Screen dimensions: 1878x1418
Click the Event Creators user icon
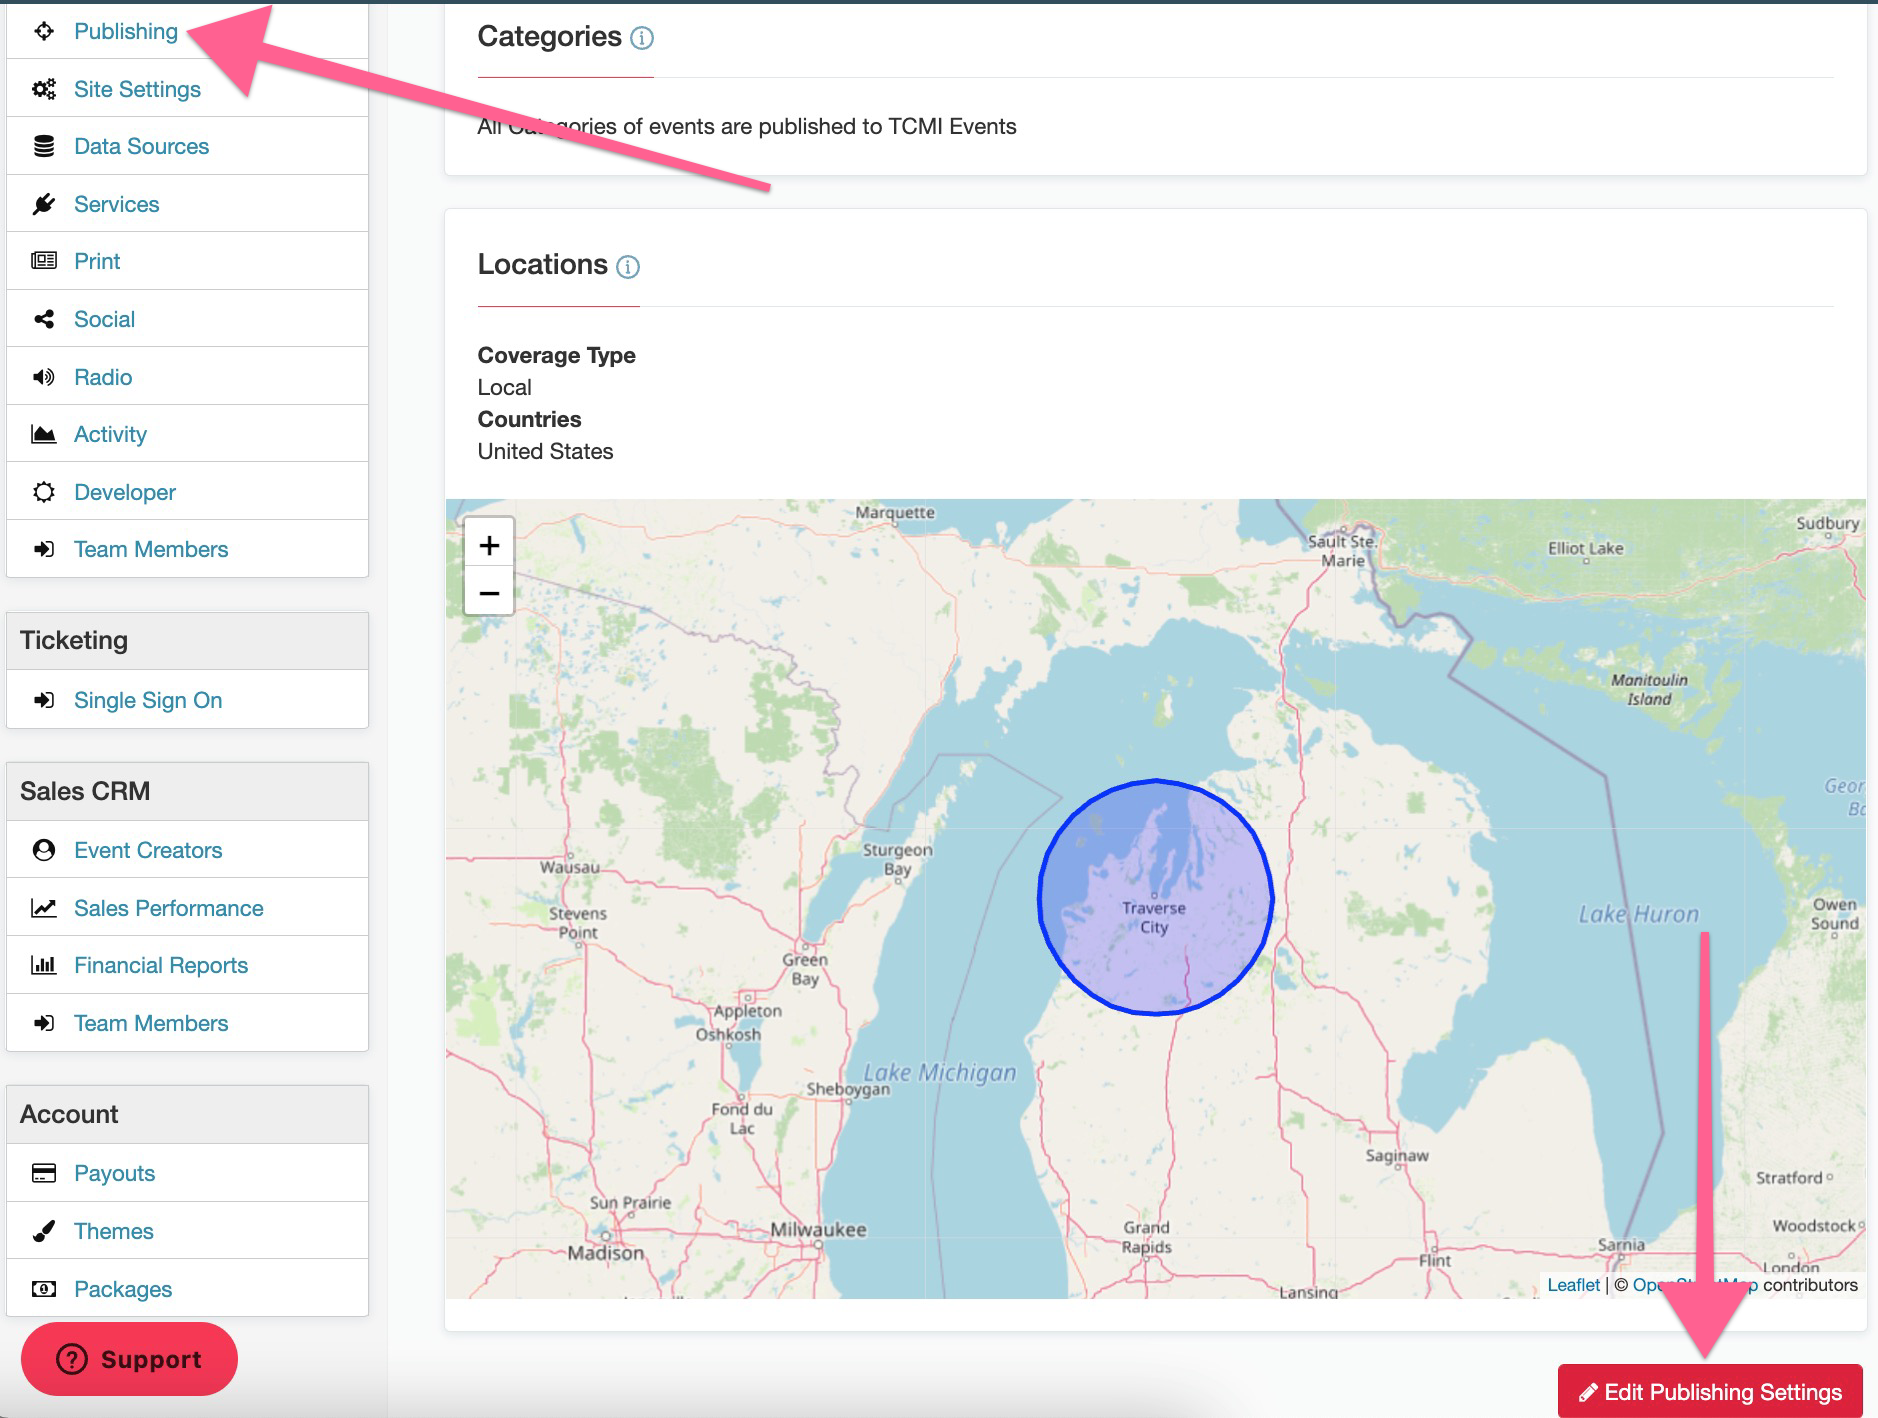pos(44,850)
